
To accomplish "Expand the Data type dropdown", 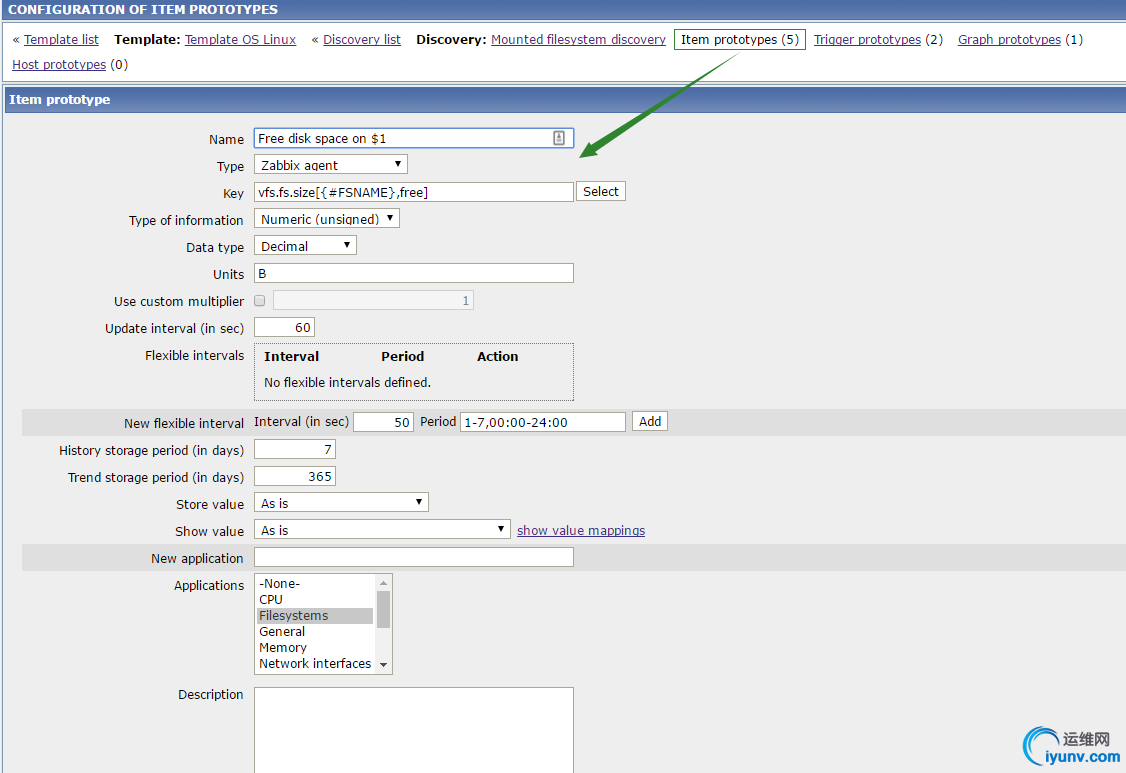I will pos(305,246).
